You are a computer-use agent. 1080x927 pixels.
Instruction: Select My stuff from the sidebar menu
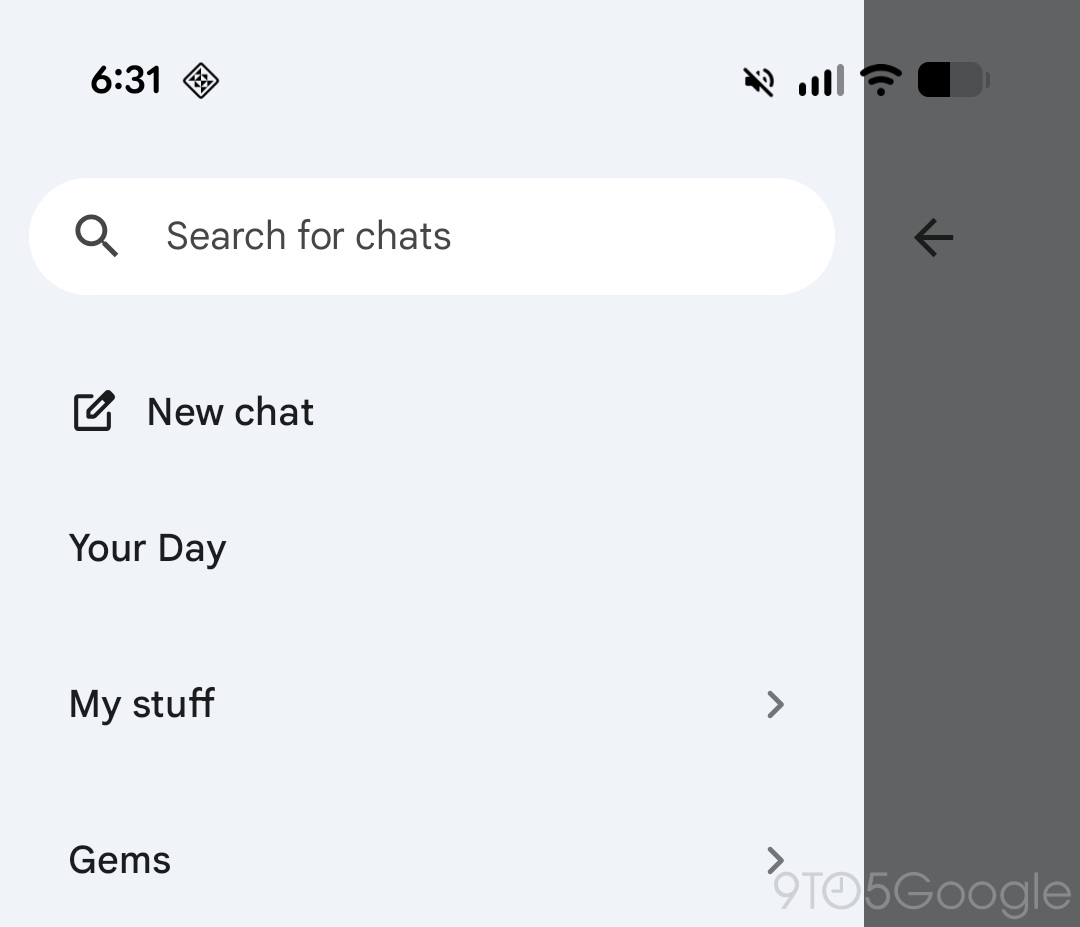tap(141, 704)
